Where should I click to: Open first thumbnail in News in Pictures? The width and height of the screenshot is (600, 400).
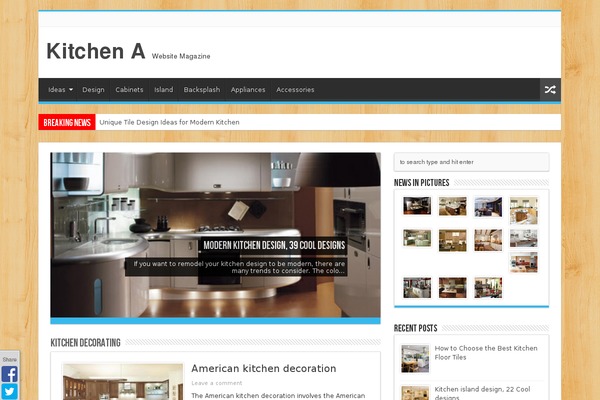pos(417,206)
